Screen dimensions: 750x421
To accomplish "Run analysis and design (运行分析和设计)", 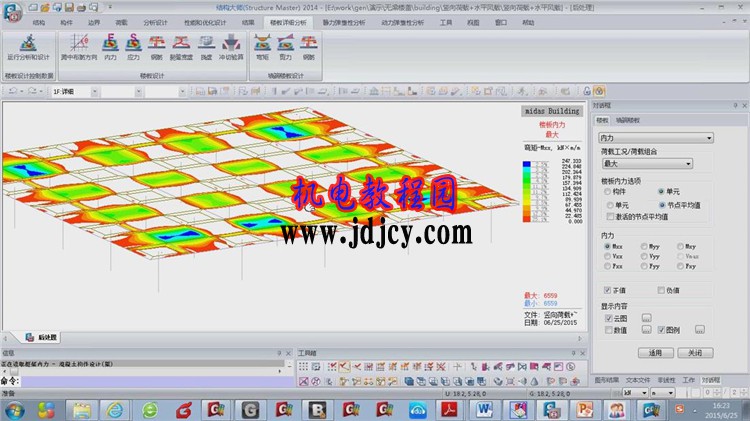I will pos(28,48).
